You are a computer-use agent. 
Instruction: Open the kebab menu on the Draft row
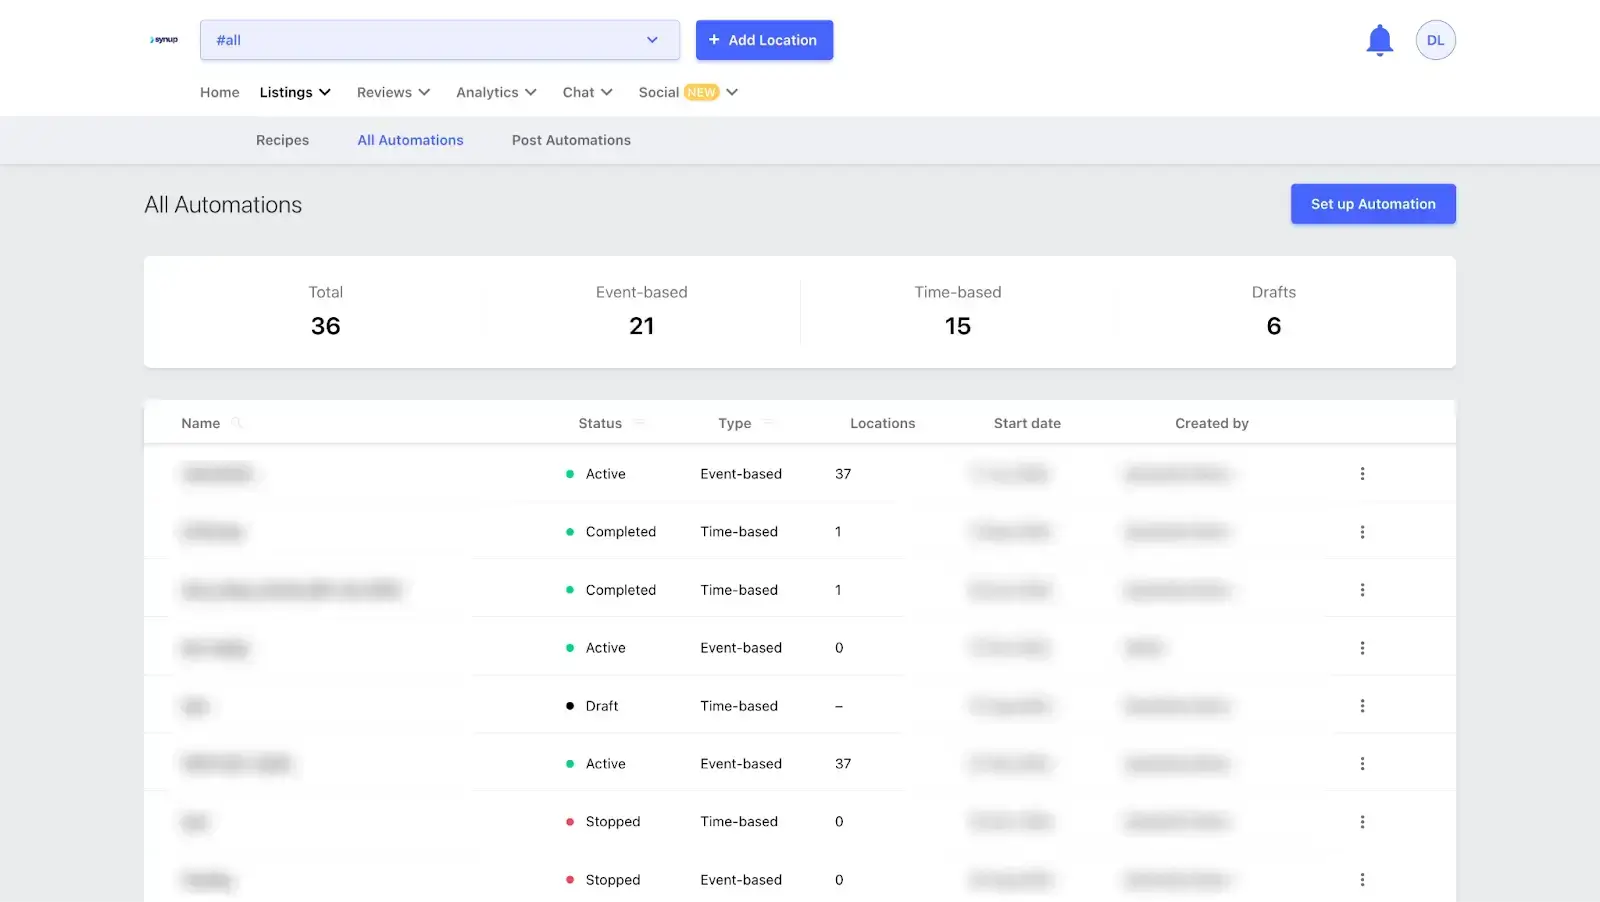(1362, 706)
